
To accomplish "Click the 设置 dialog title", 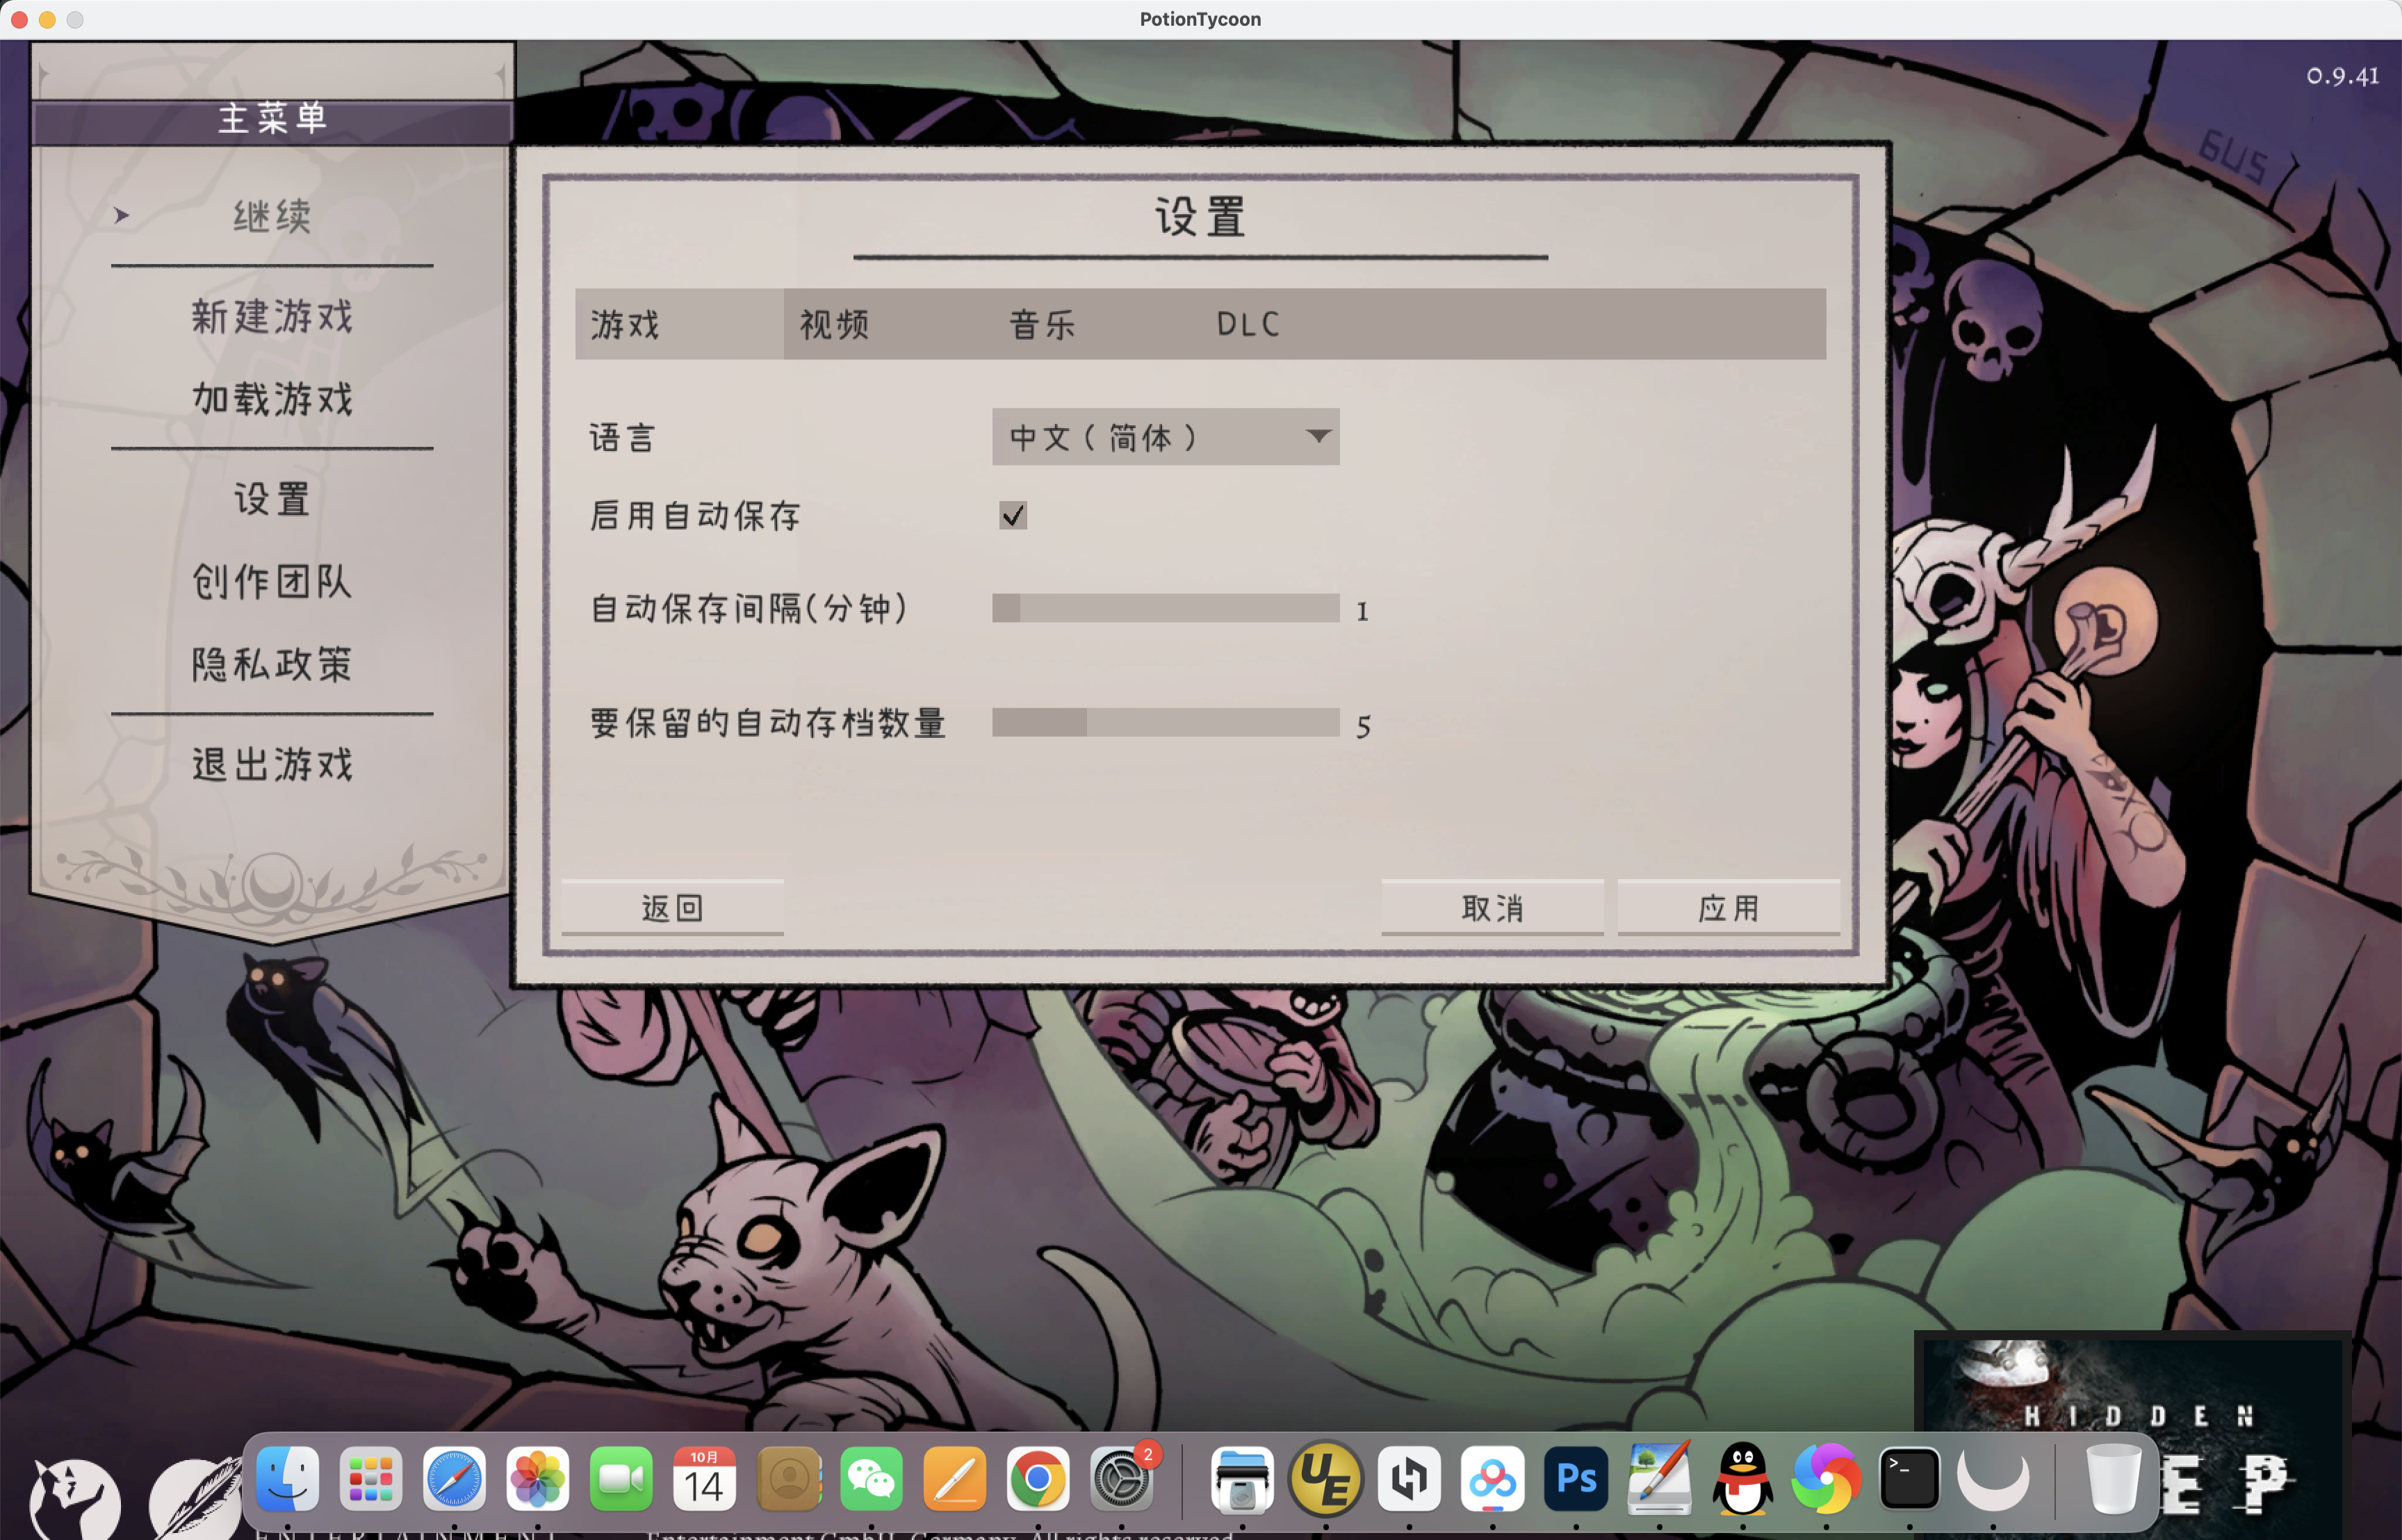I will click(x=1200, y=217).
